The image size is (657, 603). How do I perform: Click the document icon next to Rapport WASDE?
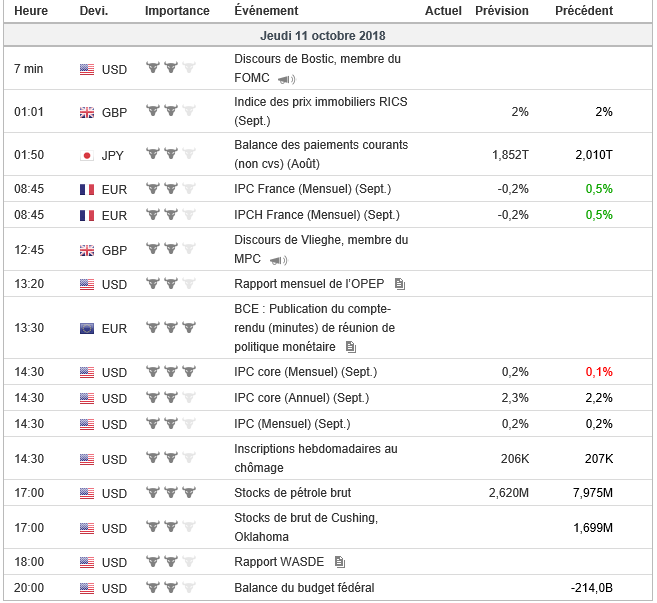(x=340, y=562)
